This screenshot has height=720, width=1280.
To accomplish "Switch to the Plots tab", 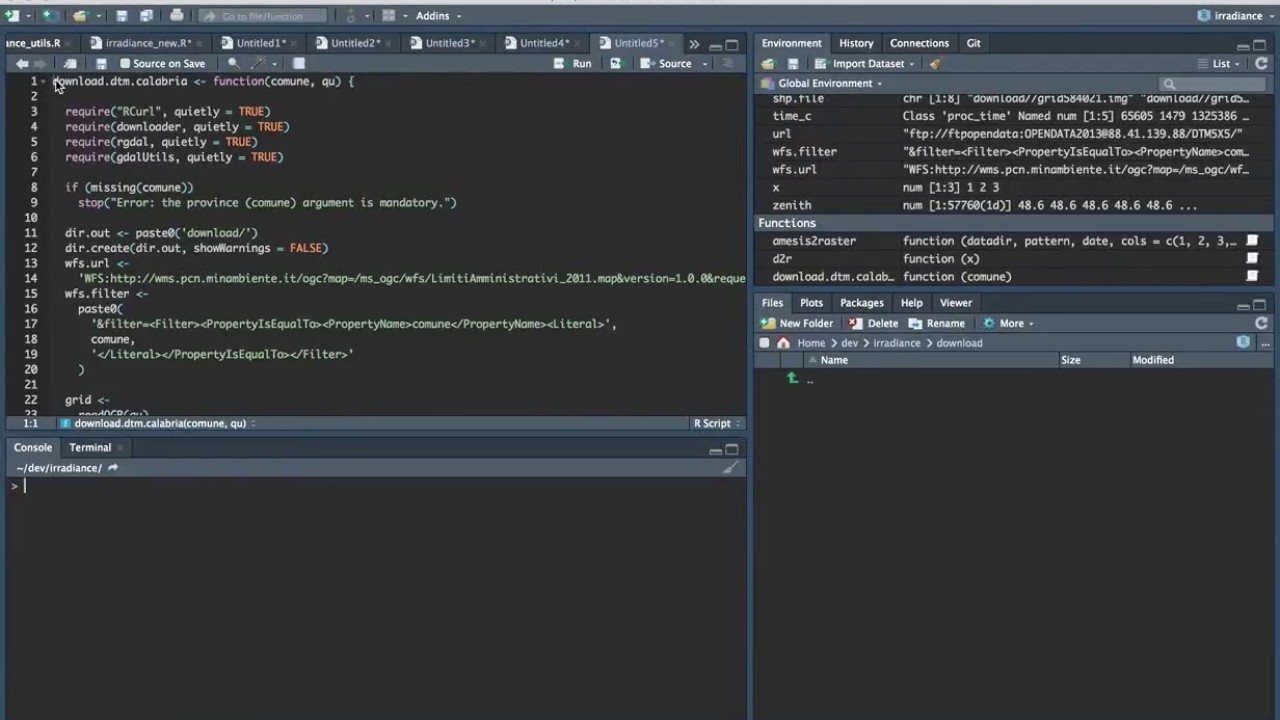I will click(x=811, y=303).
